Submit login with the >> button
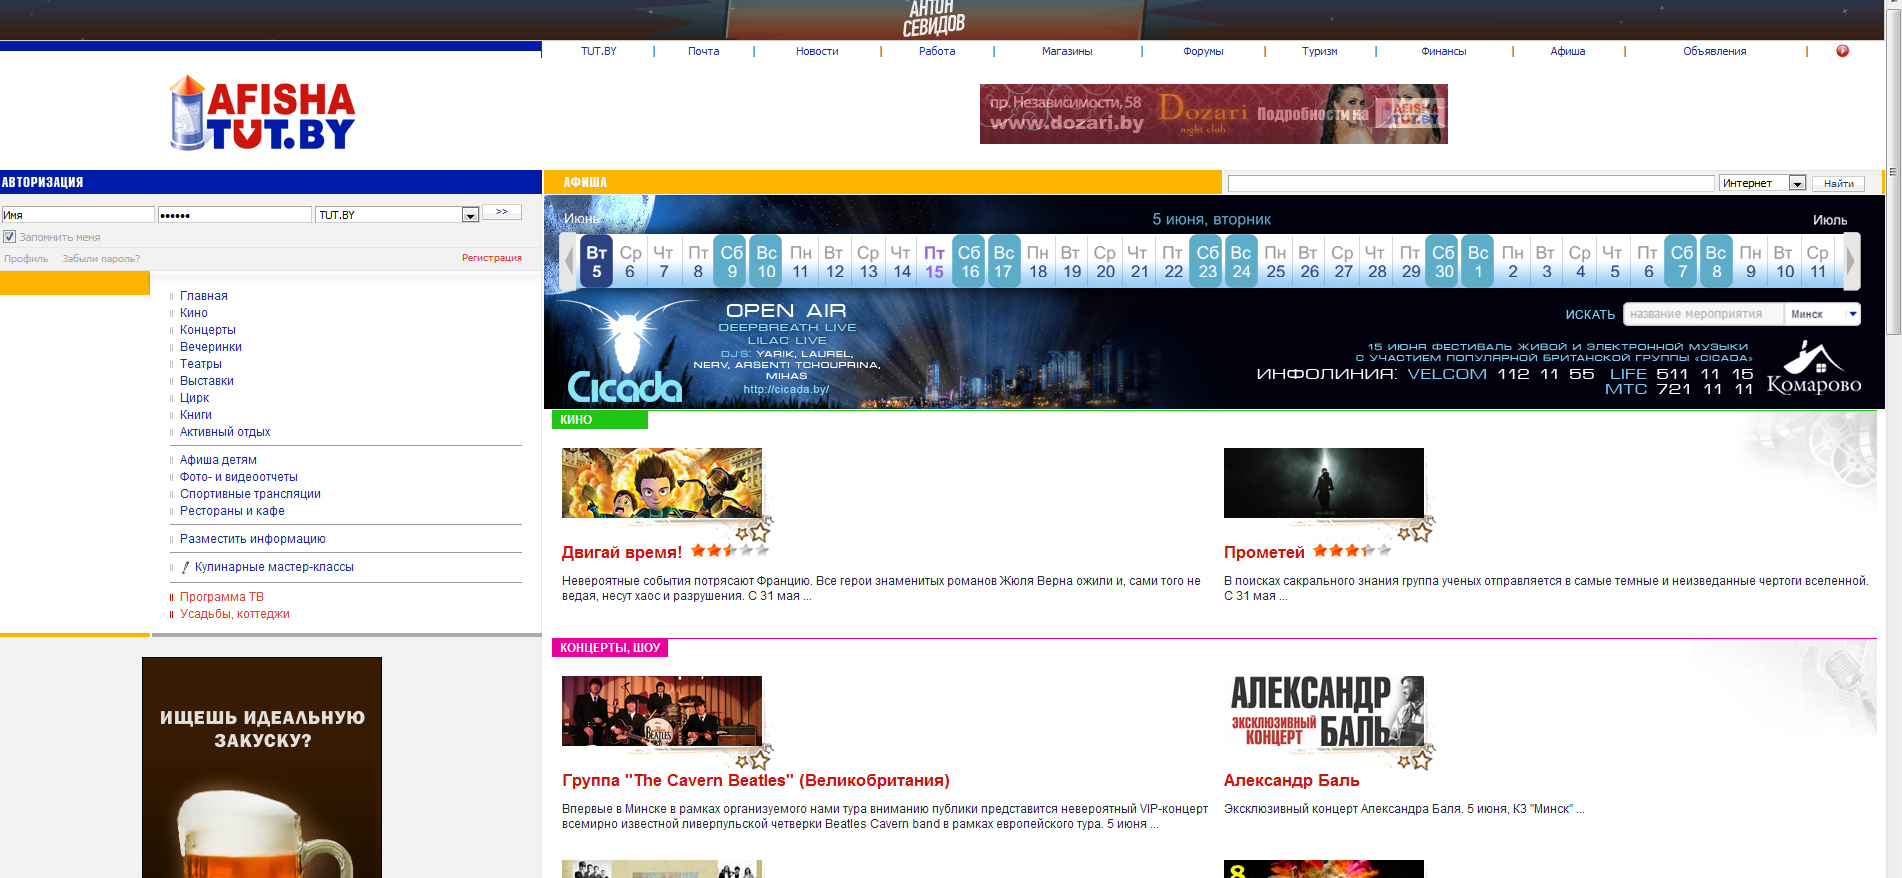This screenshot has width=1902, height=878. click(502, 212)
